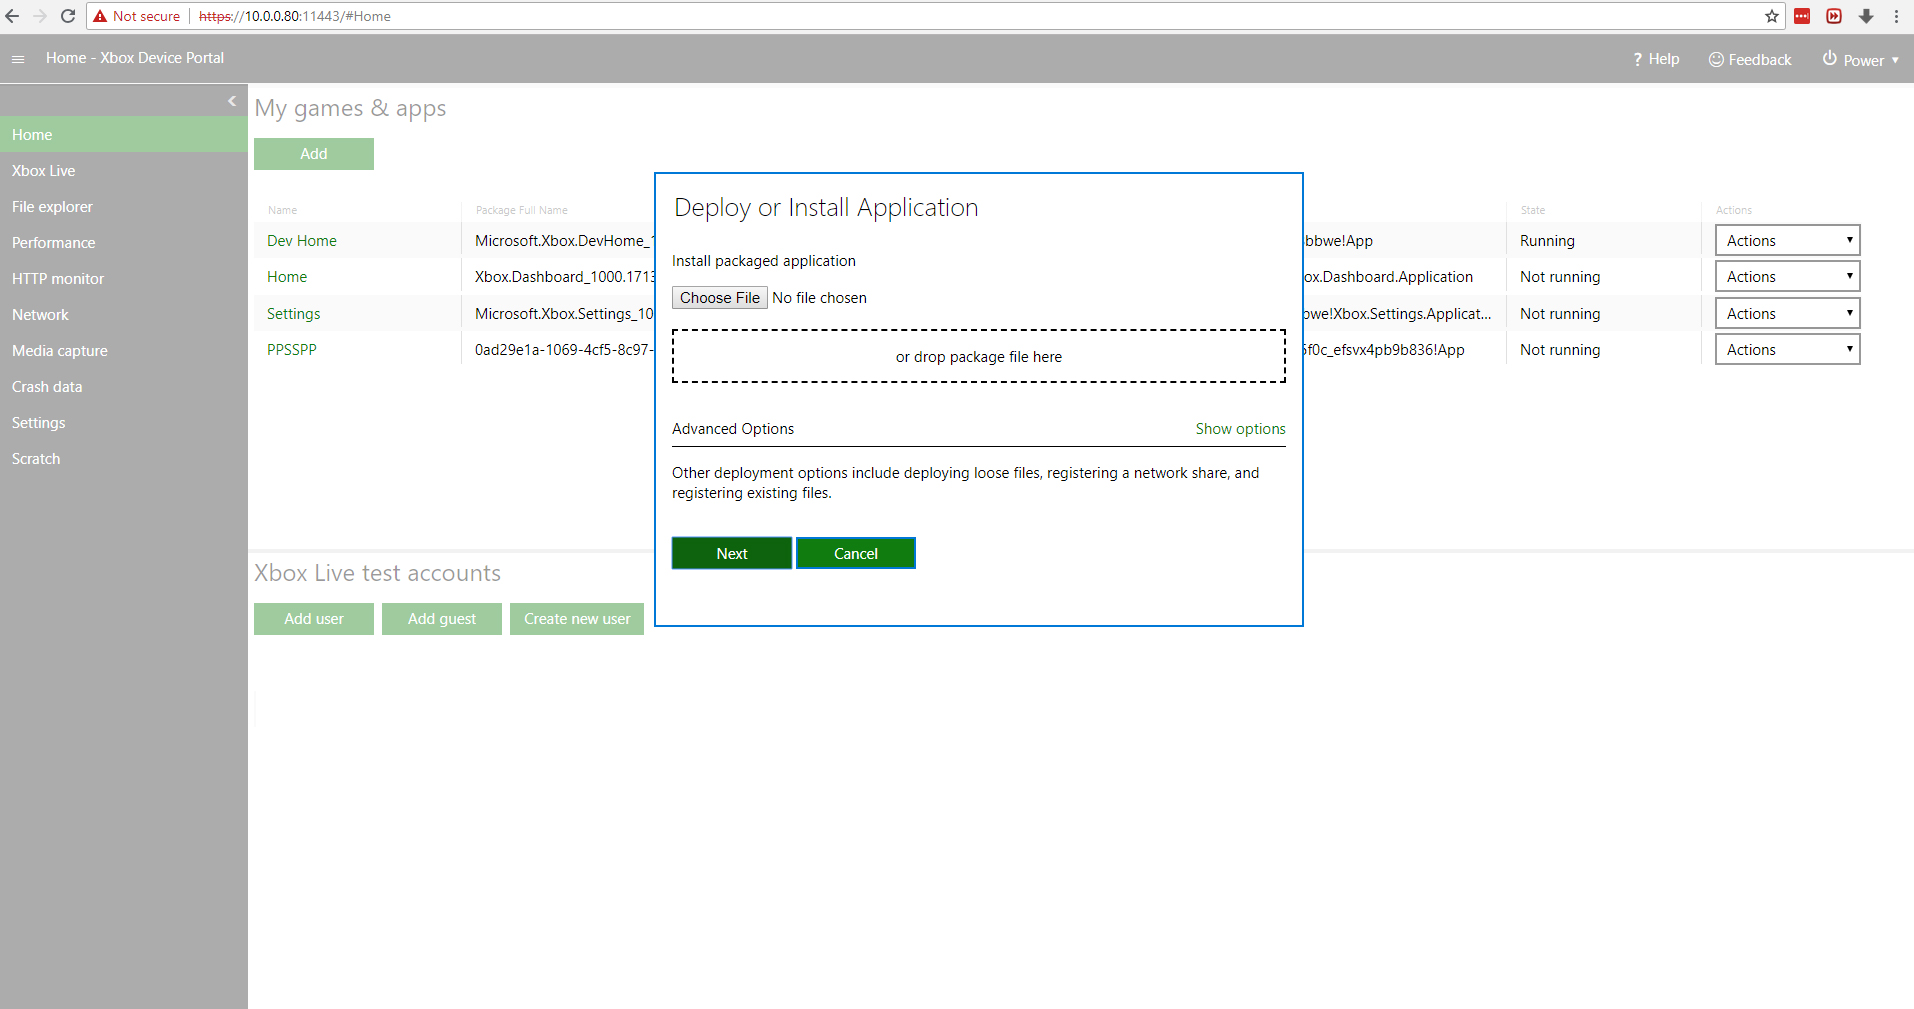This screenshot has height=1009, width=1914.
Task: Cancel the Deploy or Install dialog
Action: pyautogui.click(x=855, y=554)
